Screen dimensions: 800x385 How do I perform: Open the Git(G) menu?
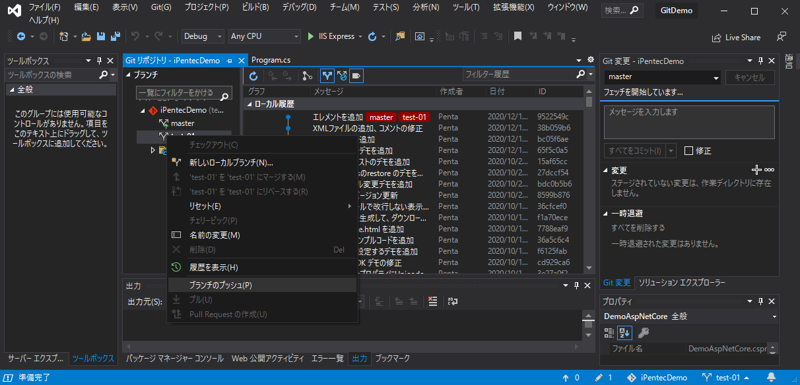(x=161, y=8)
